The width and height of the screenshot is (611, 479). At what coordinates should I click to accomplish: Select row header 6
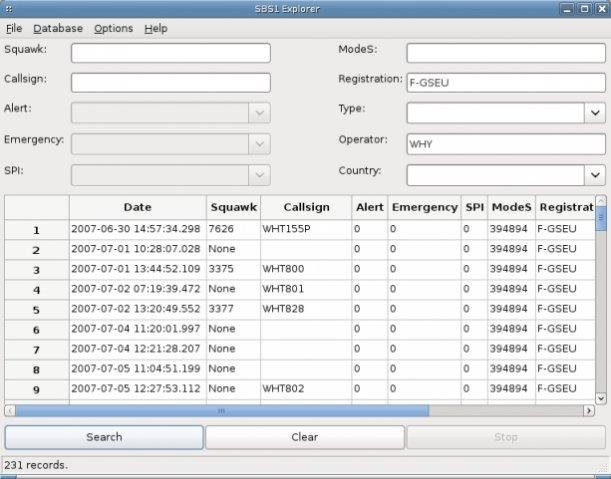tap(37, 330)
